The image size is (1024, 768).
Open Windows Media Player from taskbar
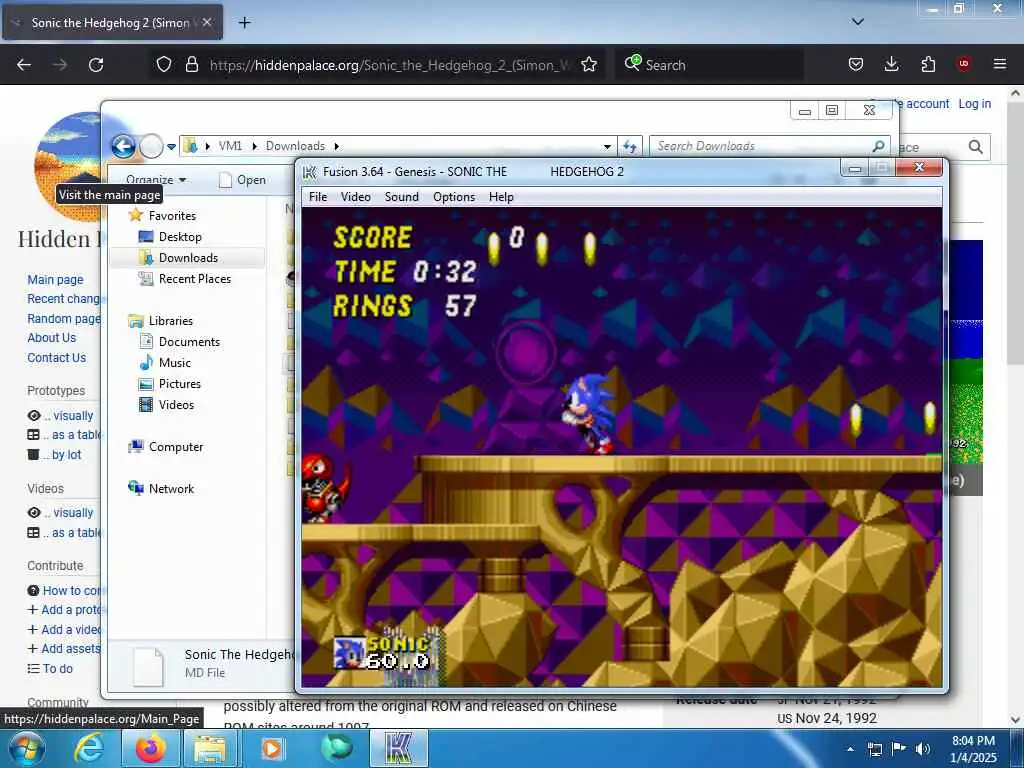tap(272, 748)
